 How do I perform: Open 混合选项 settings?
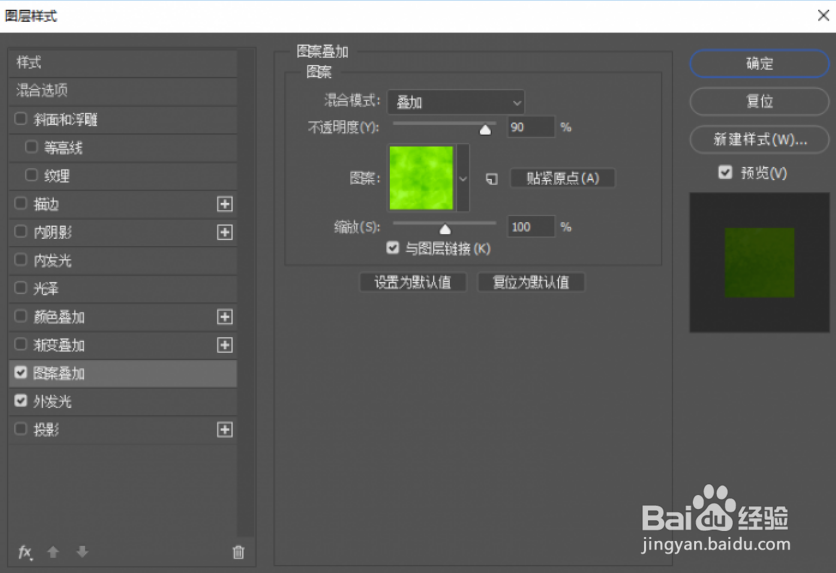123,91
